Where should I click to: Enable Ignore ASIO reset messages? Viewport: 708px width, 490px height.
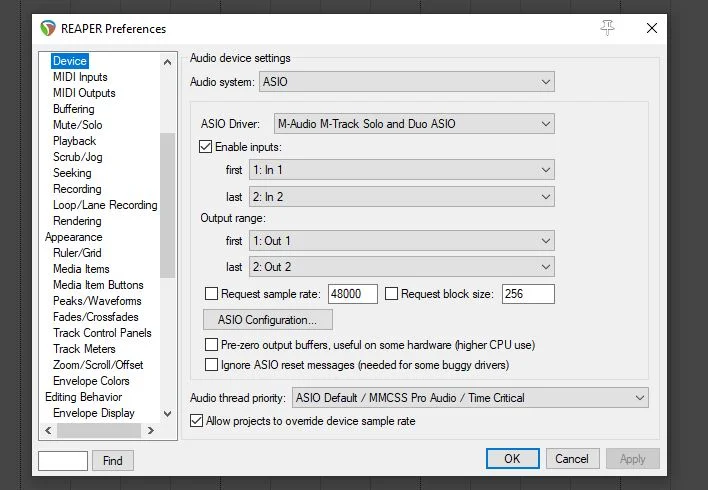pyautogui.click(x=211, y=365)
